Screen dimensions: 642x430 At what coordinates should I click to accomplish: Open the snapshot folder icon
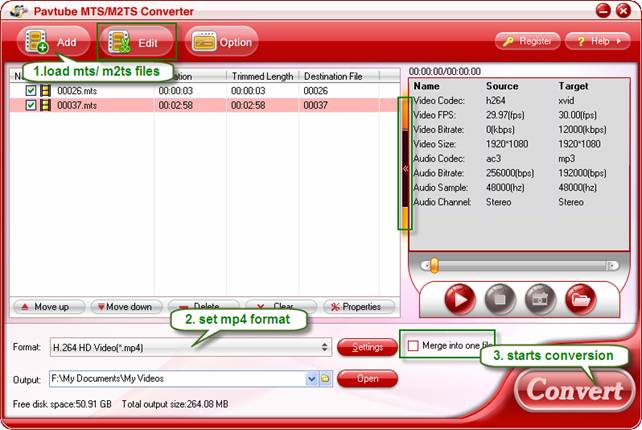tap(580, 299)
